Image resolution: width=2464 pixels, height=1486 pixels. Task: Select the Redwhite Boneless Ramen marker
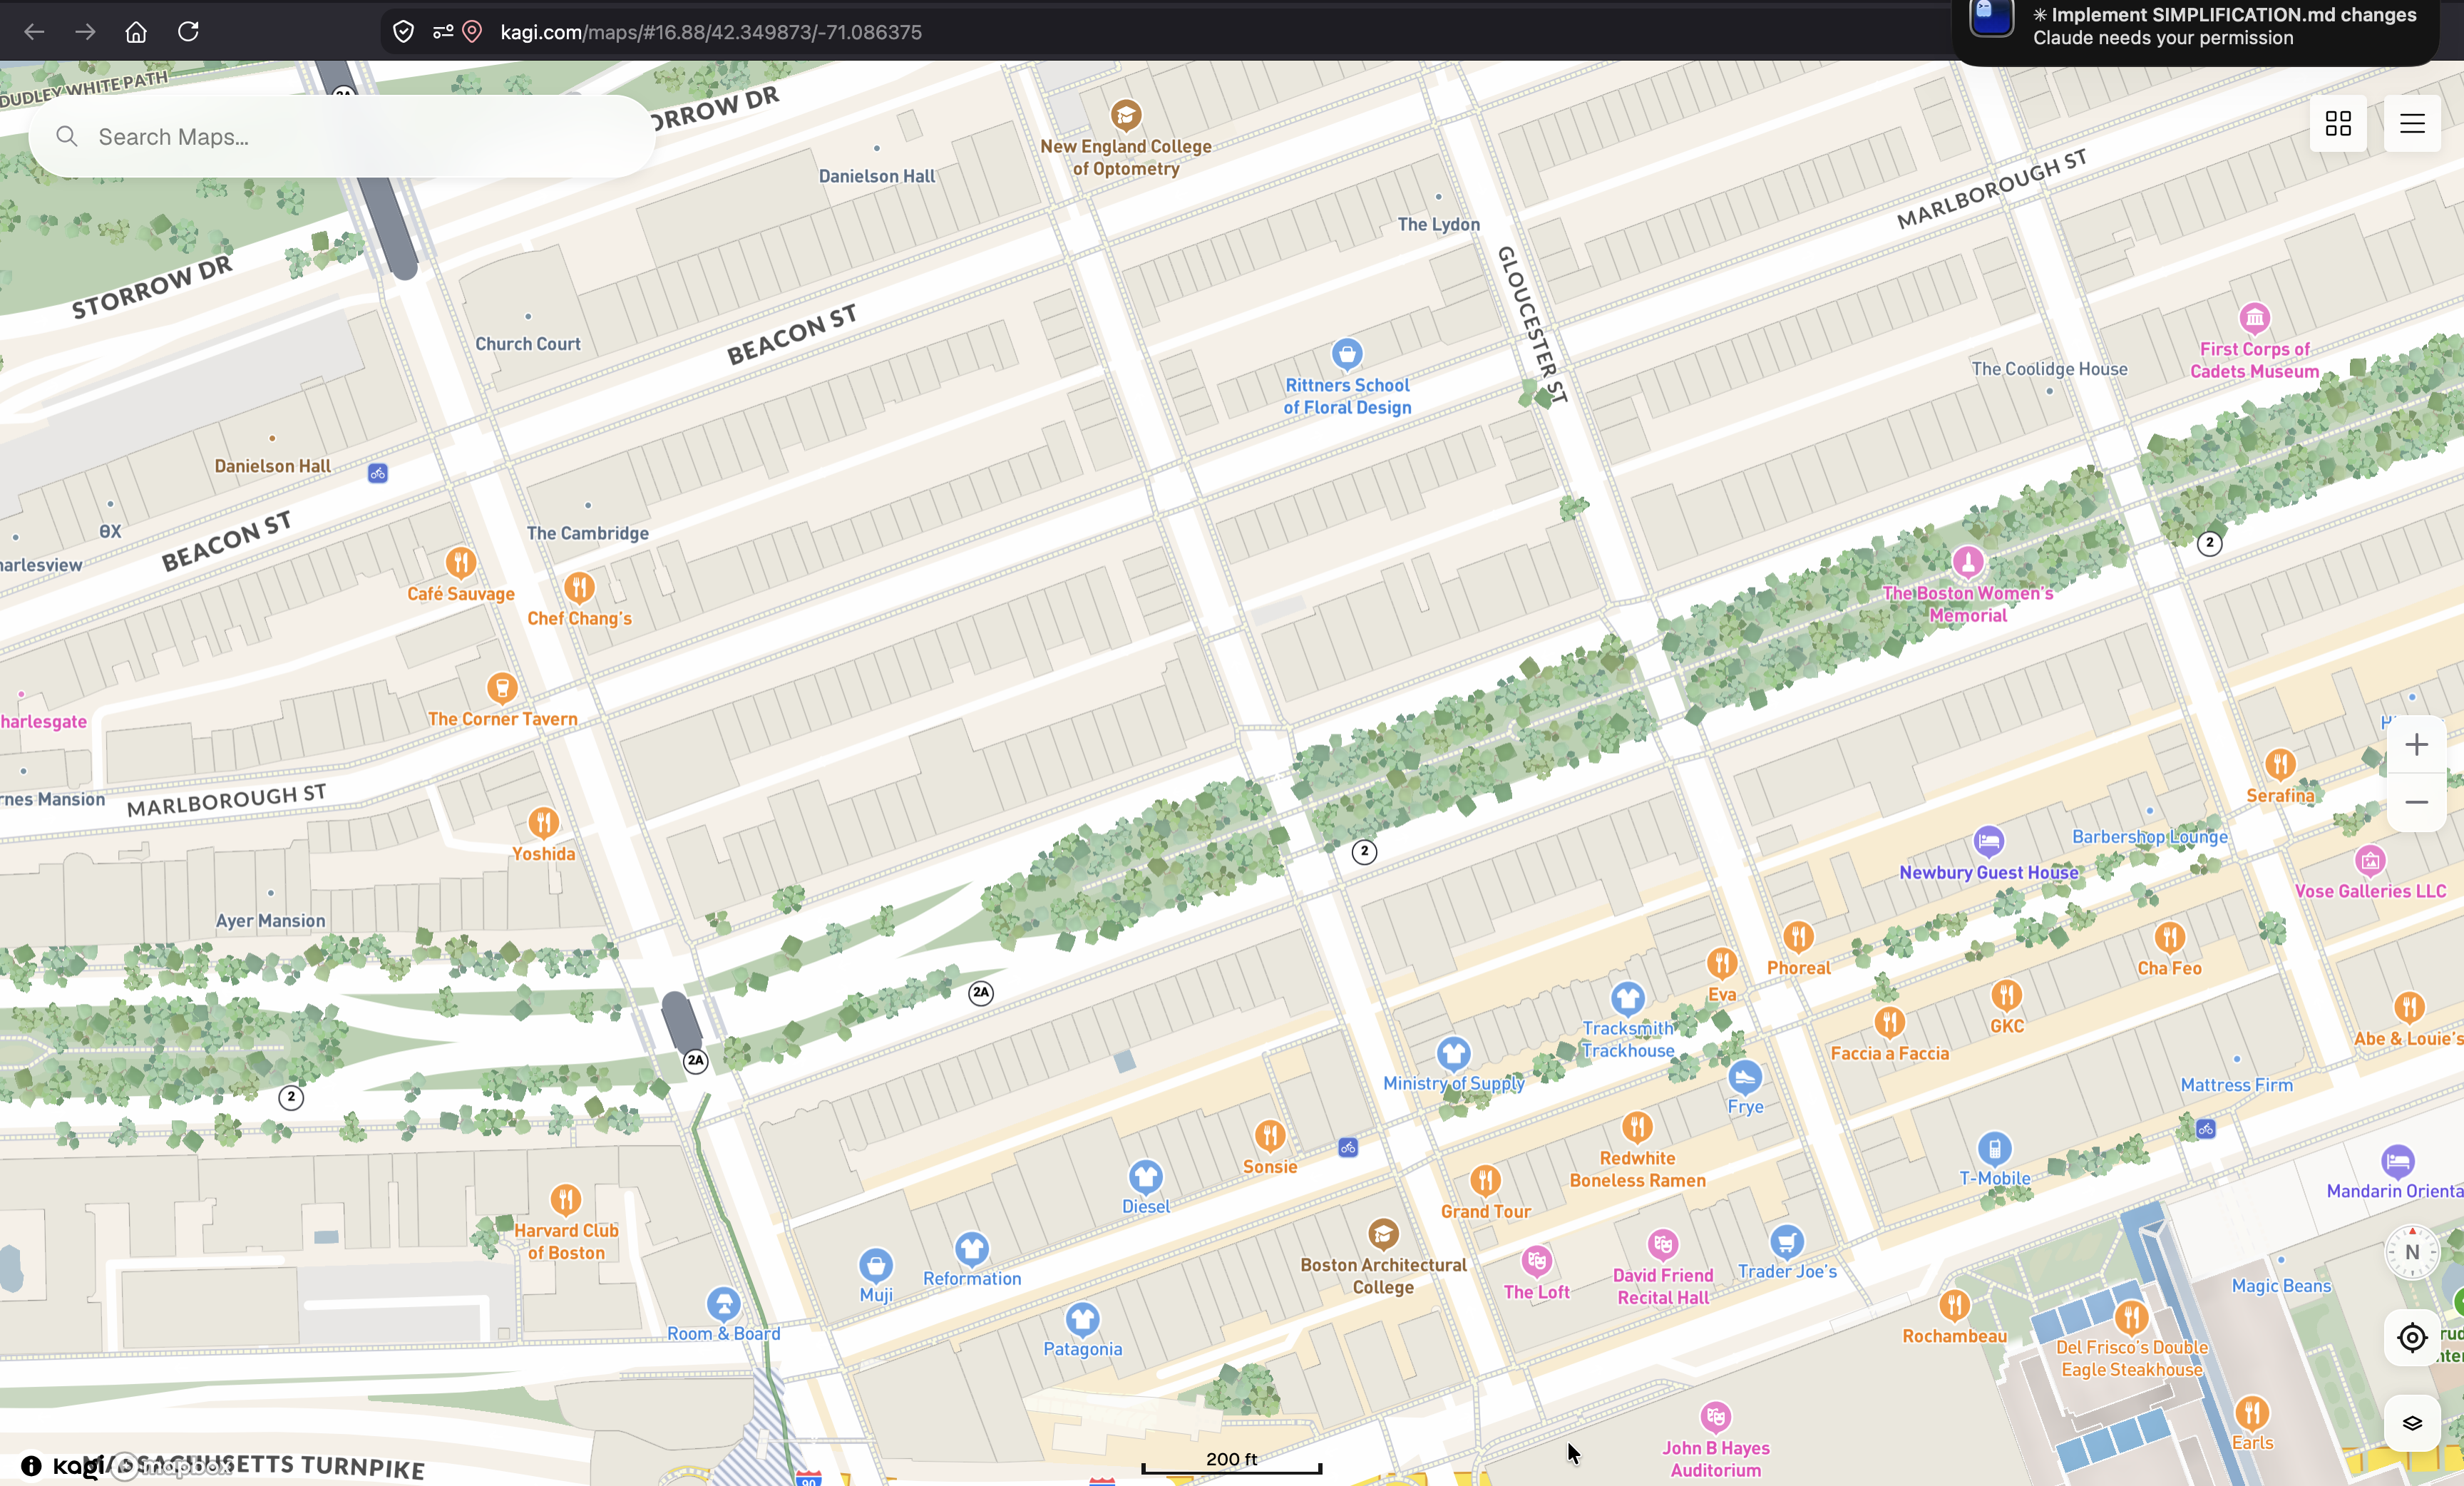pos(1637,1128)
